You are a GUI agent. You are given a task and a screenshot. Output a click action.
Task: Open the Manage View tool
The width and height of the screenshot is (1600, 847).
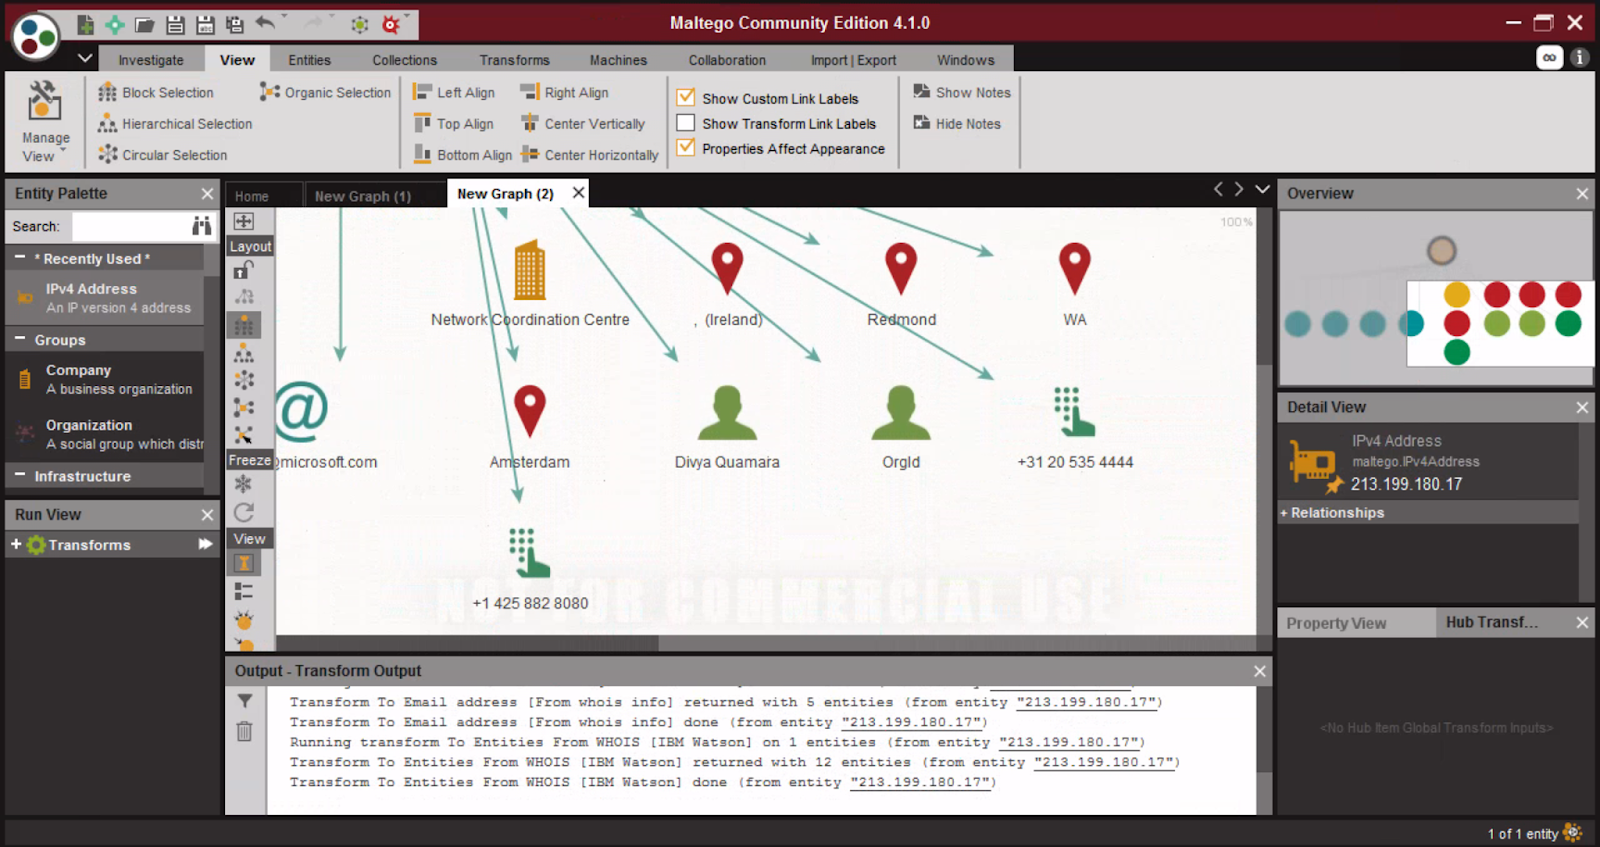(x=45, y=122)
